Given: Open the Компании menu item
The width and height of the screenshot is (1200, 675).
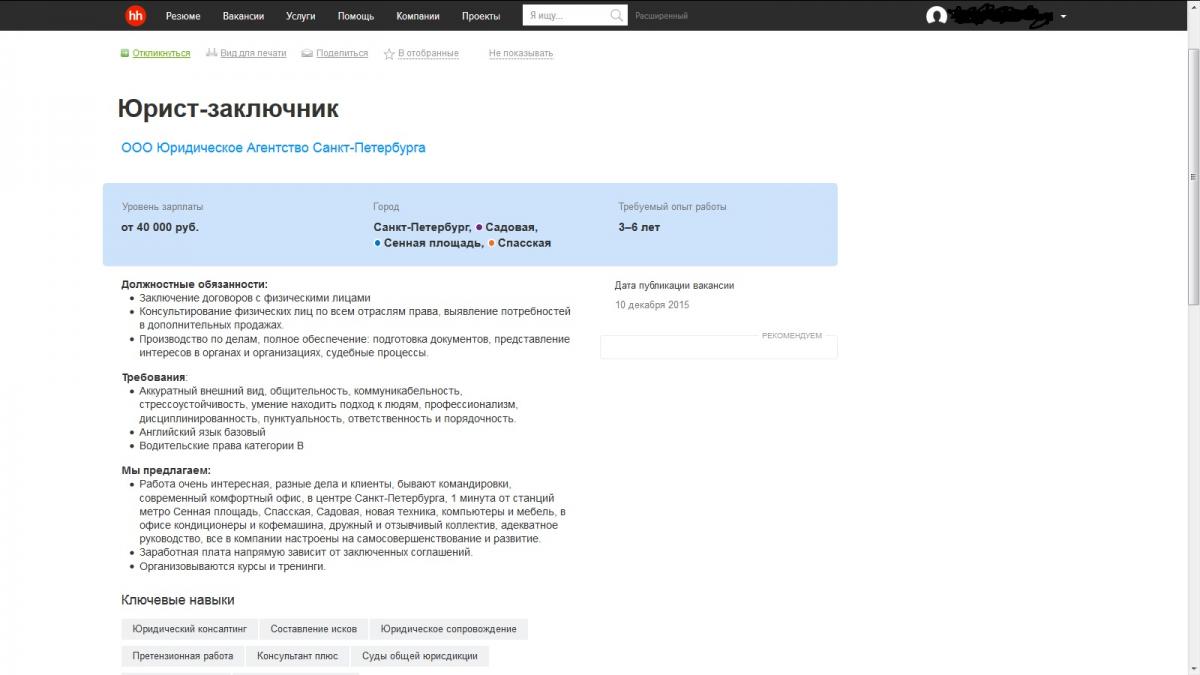Looking at the screenshot, I should (x=417, y=16).
